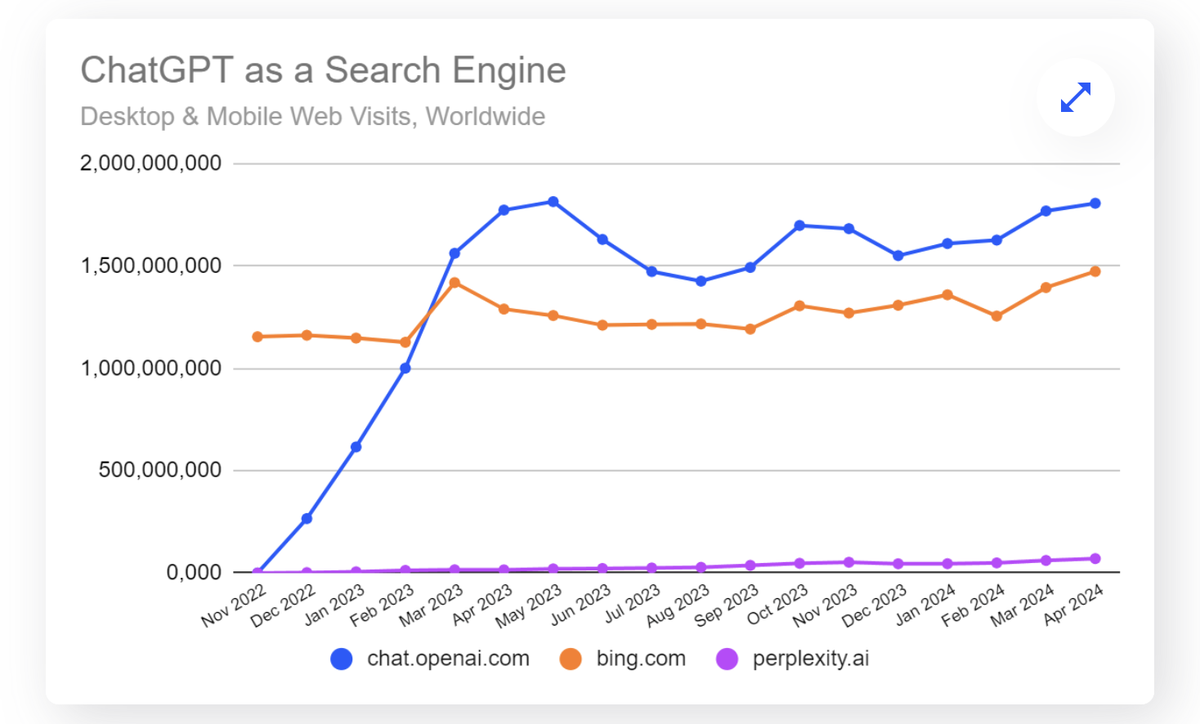Click the Dec 2023 blue marker
1200x724 pixels.
pyautogui.click(x=896, y=255)
